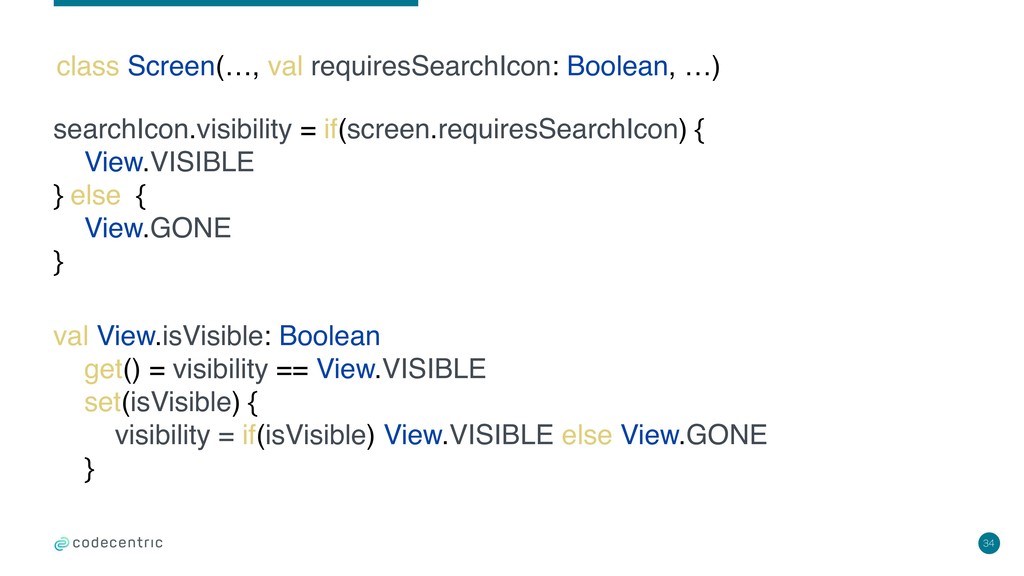Image resolution: width=1024 pixels, height=576 pixels.
Task: Click the class keyword
Action: click(88, 66)
